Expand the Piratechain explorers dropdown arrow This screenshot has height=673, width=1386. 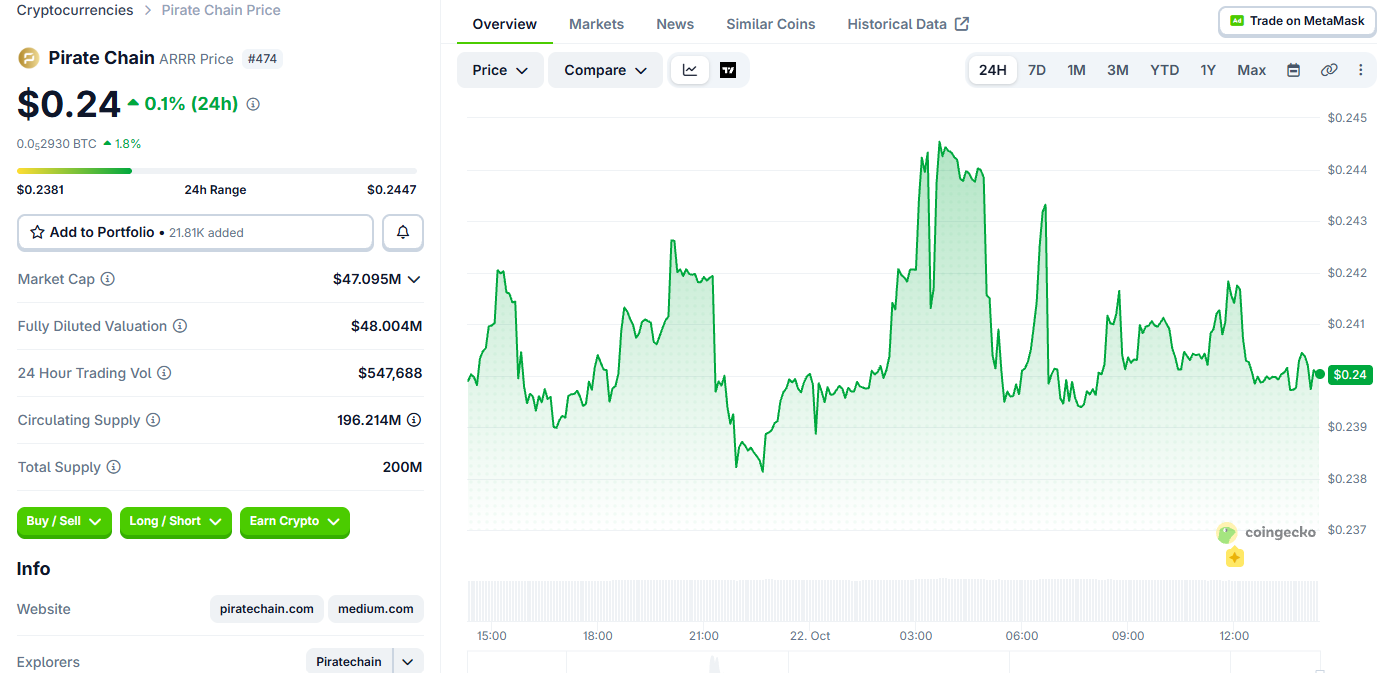point(408,662)
